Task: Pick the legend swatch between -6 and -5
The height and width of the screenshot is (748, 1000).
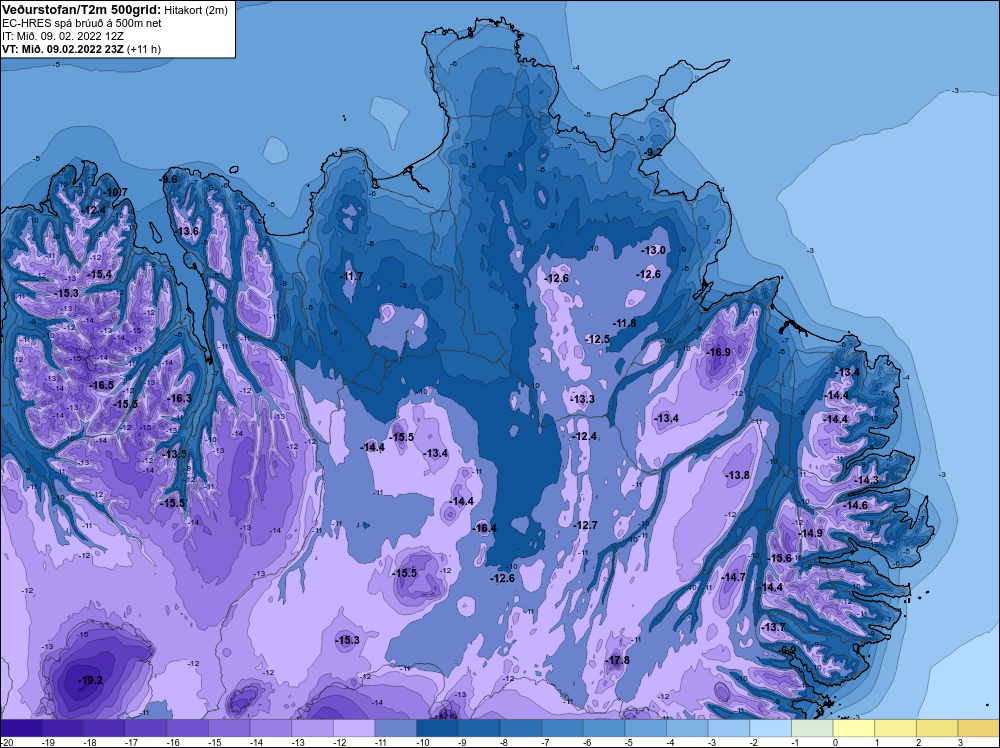Action: click(604, 728)
